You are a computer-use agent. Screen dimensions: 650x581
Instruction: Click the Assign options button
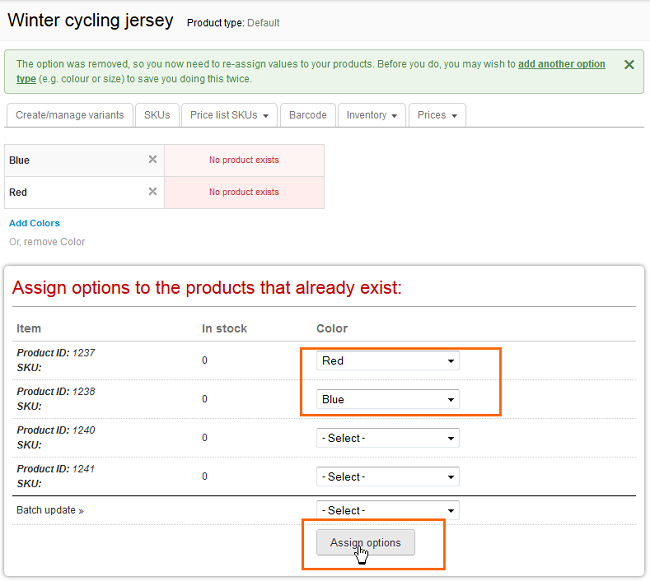point(365,542)
